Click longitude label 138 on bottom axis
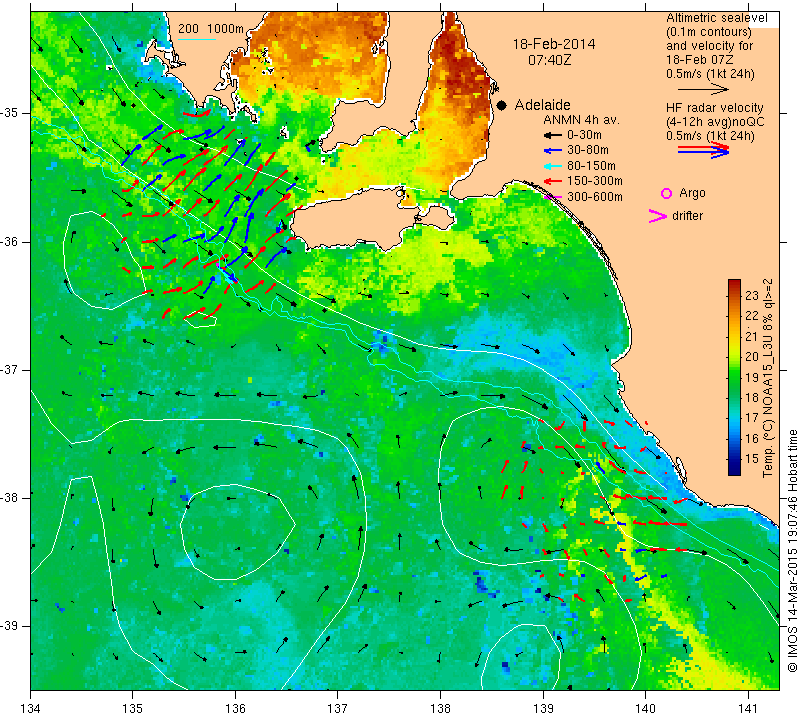 (440, 708)
